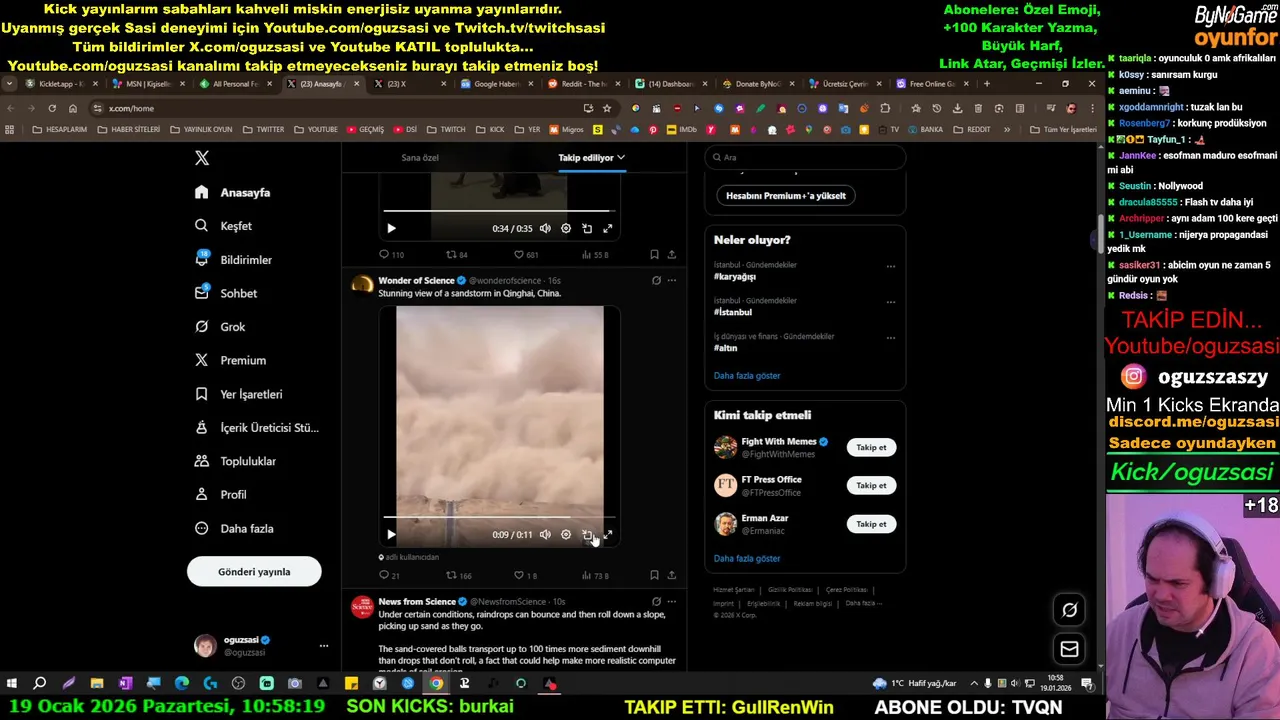The image size is (1280, 720).
Task: Open Grok from the sidebar
Action: tap(220, 327)
